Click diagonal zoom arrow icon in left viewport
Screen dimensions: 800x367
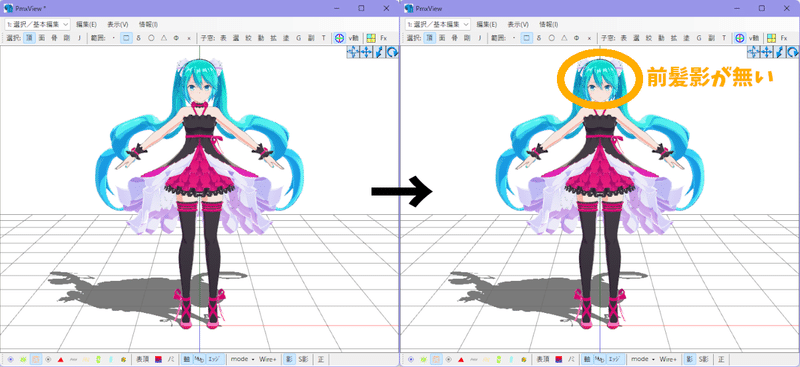point(379,52)
